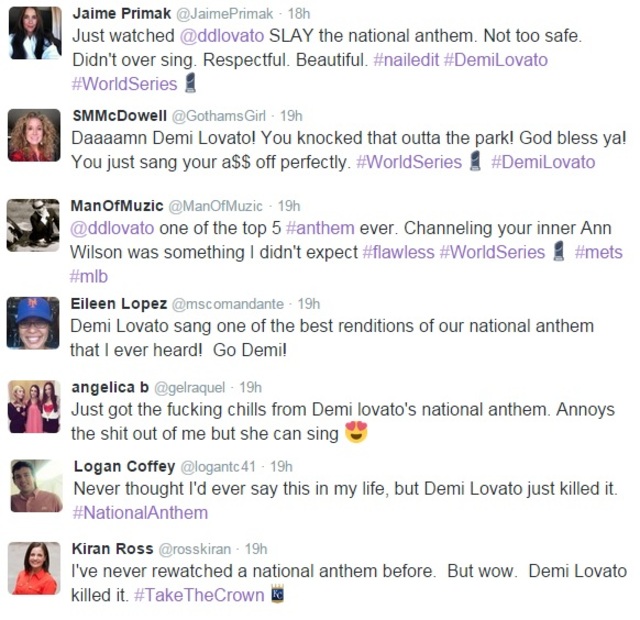Open Logan Coffey's profile picture
This screenshot has height=620, width=640.
[x=36, y=486]
